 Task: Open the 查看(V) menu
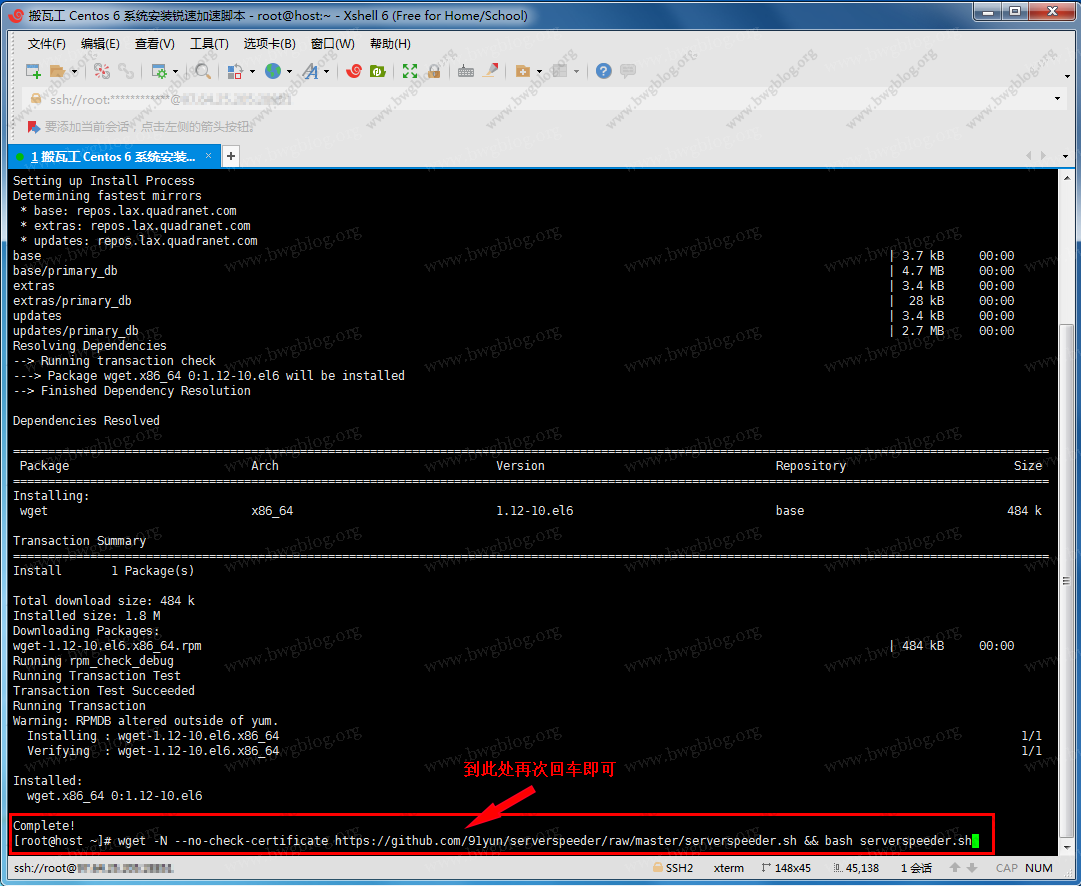(x=154, y=43)
